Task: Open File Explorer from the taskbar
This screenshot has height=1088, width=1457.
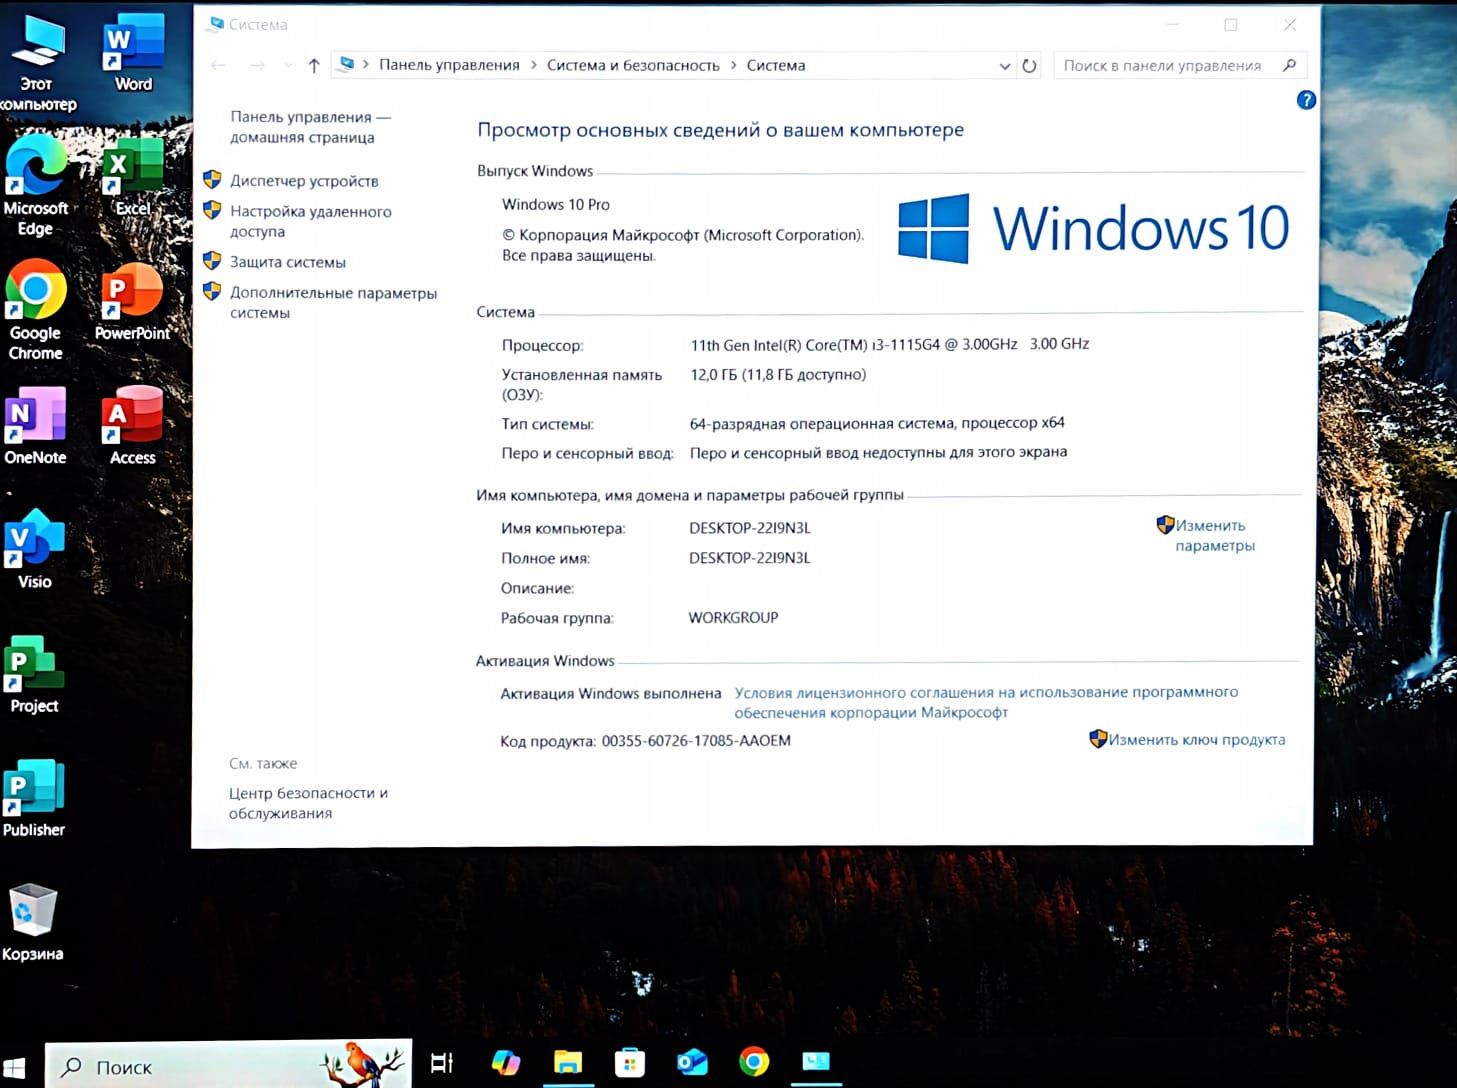Action: click(x=568, y=1063)
